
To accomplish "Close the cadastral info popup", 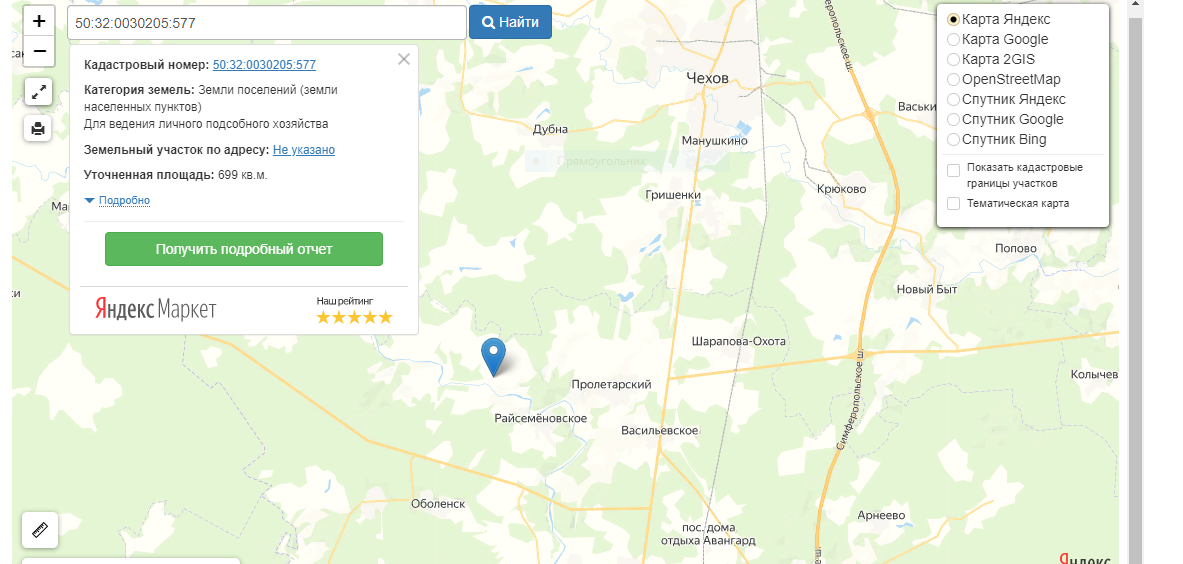I will [404, 60].
